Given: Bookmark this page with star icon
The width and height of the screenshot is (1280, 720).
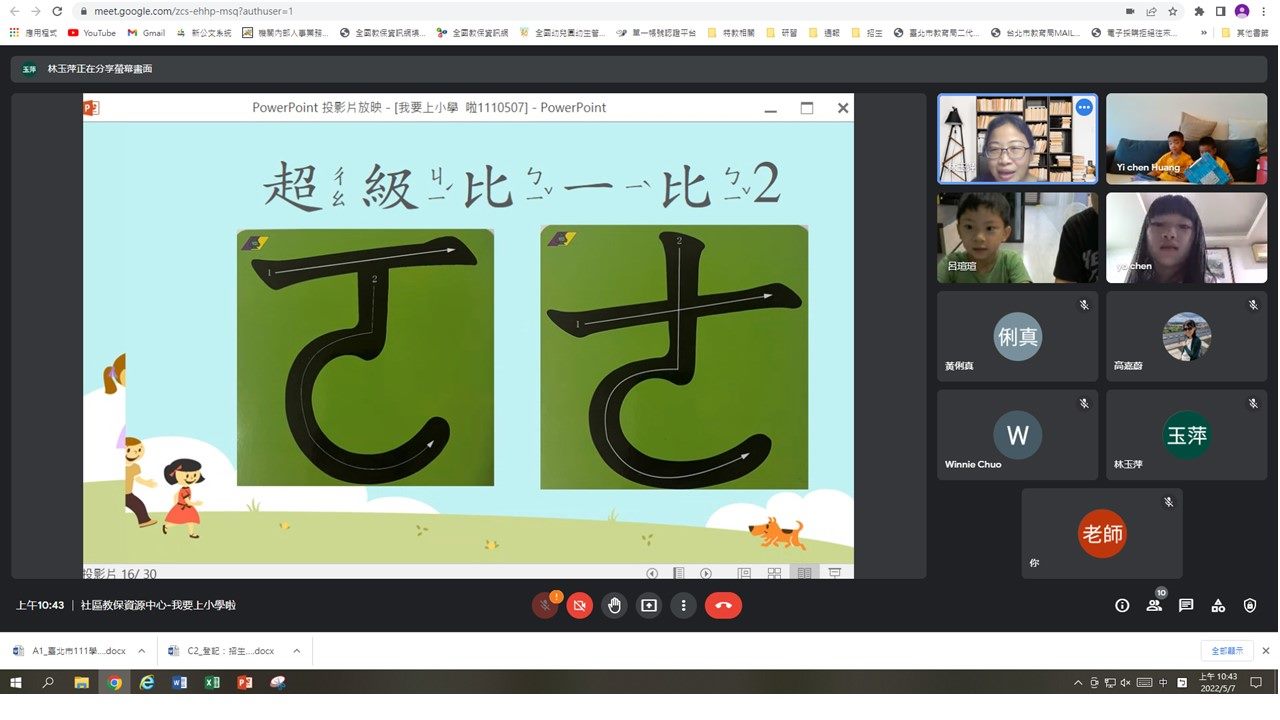Looking at the screenshot, I should click(x=1173, y=11).
